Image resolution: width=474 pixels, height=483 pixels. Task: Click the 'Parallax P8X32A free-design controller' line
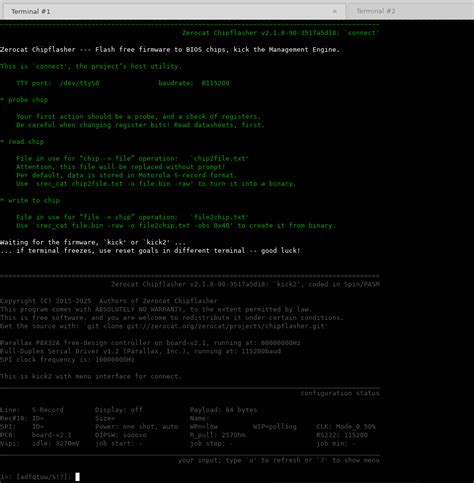tap(150, 343)
